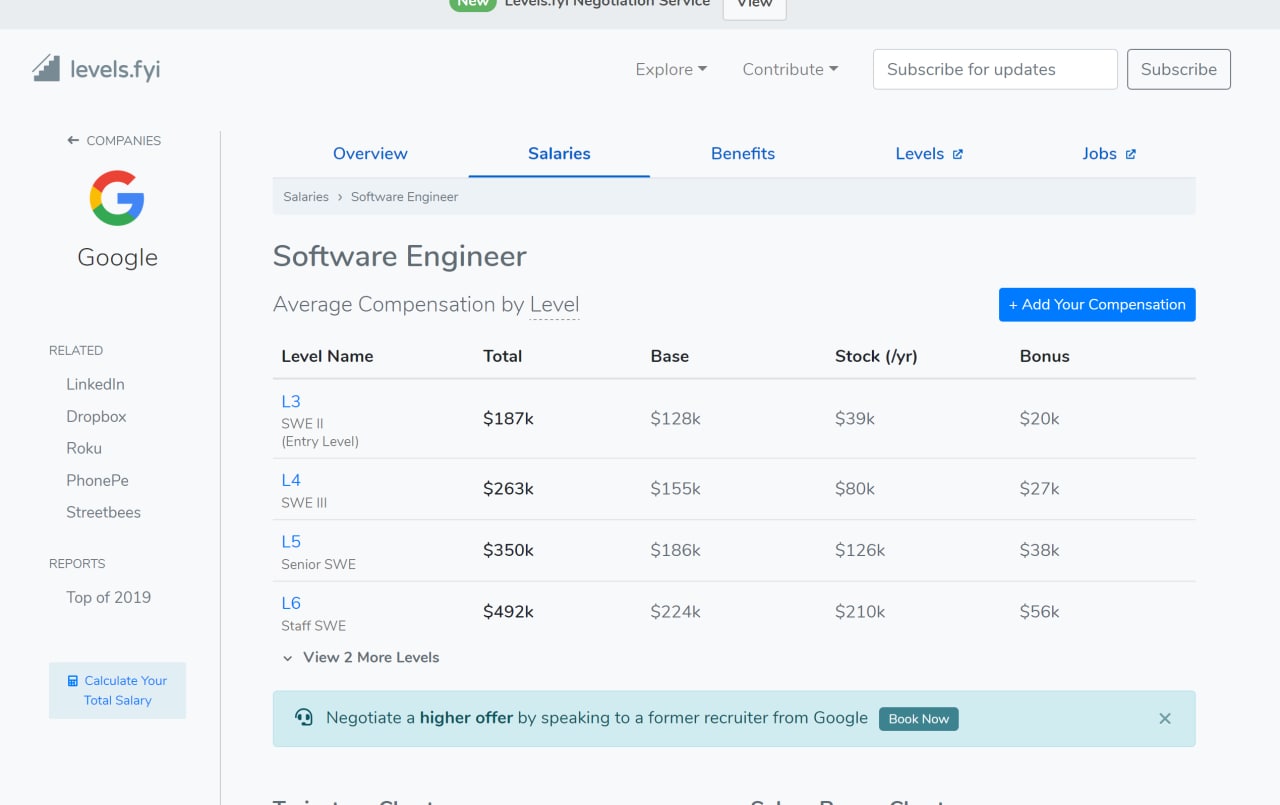Switch to the Benefits tab
This screenshot has width=1280, height=805.
pyautogui.click(x=743, y=154)
